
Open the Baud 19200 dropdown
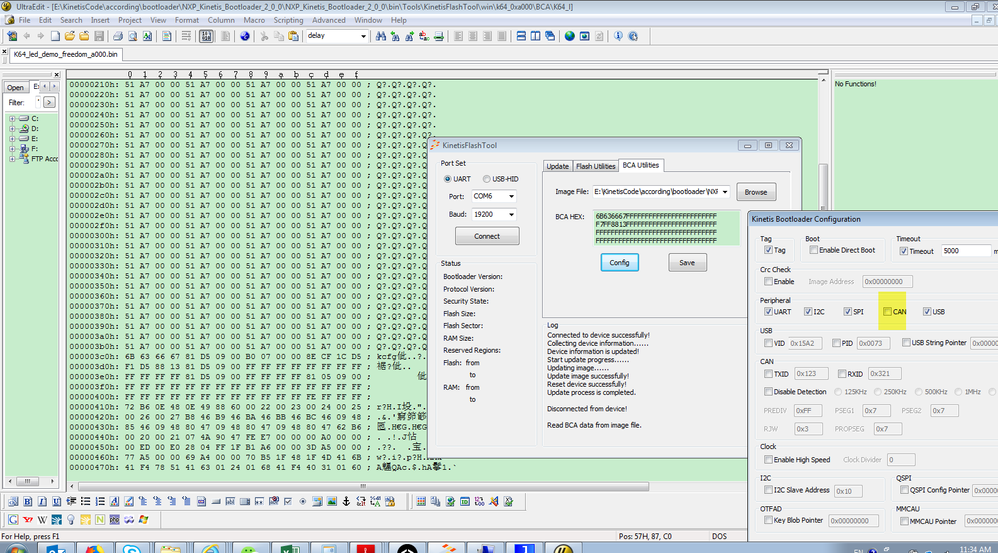pos(511,214)
